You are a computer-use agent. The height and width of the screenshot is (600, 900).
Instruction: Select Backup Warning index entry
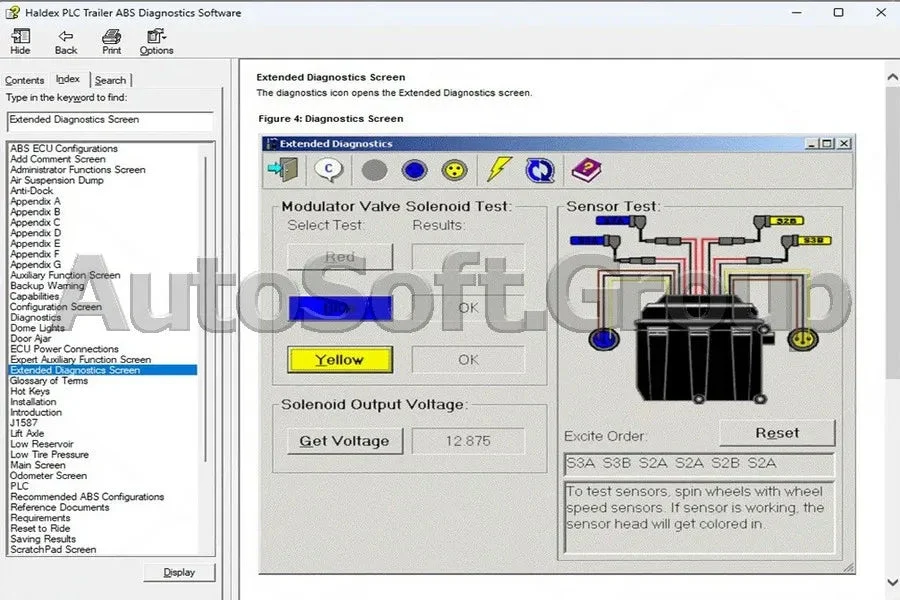coord(47,286)
